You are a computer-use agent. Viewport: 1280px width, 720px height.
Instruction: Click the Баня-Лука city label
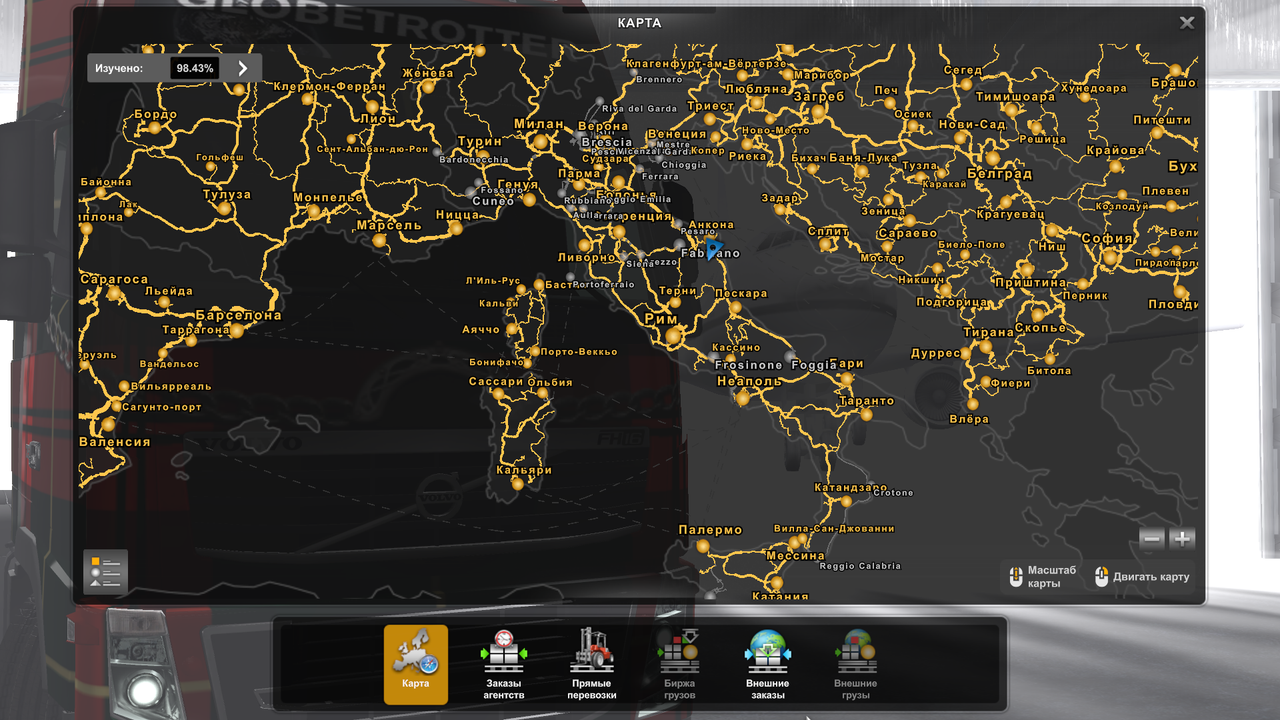tap(863, 158)
